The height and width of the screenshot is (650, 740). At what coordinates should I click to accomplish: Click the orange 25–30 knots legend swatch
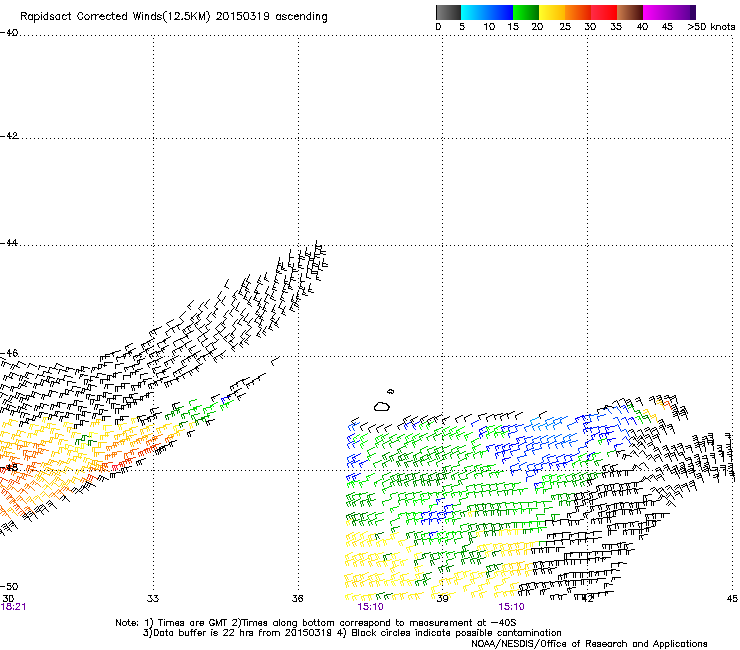(x=578, y=12)
